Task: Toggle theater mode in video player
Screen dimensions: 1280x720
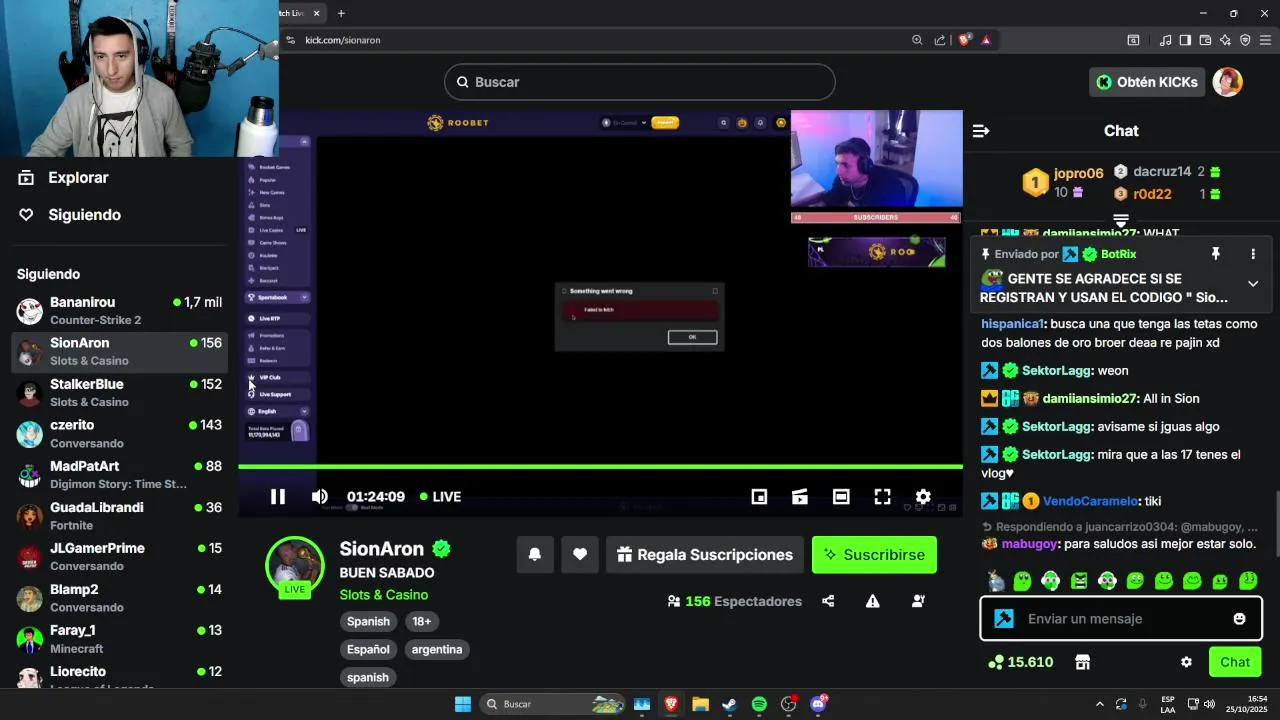Action: click(x=841, y=497)
